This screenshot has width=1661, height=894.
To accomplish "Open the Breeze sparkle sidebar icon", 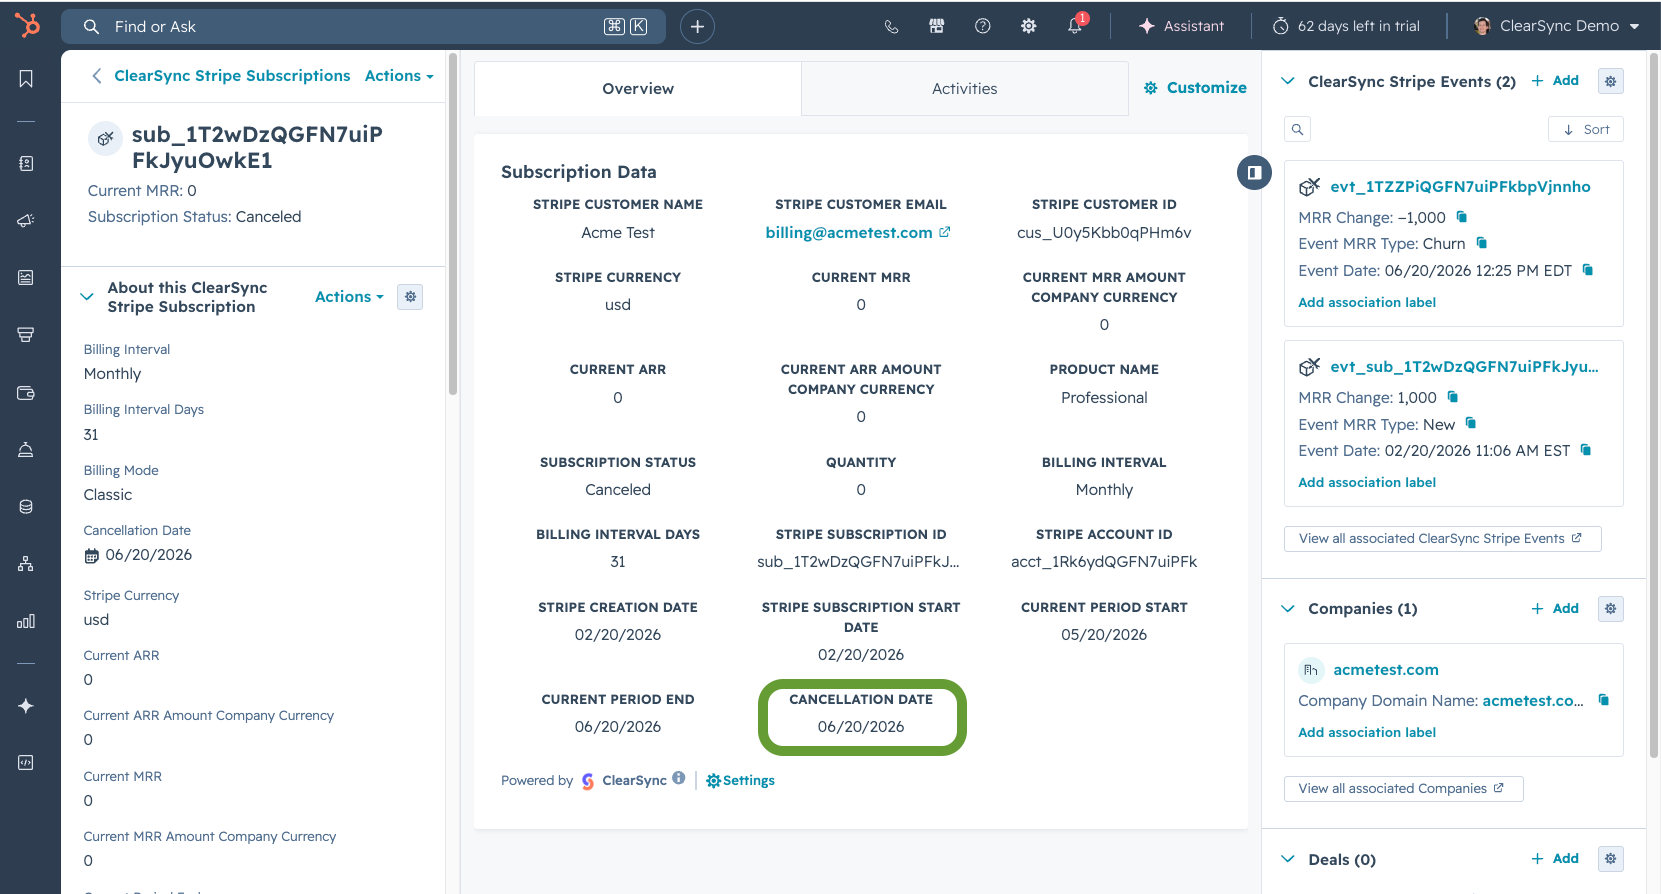I will point(26,706).
